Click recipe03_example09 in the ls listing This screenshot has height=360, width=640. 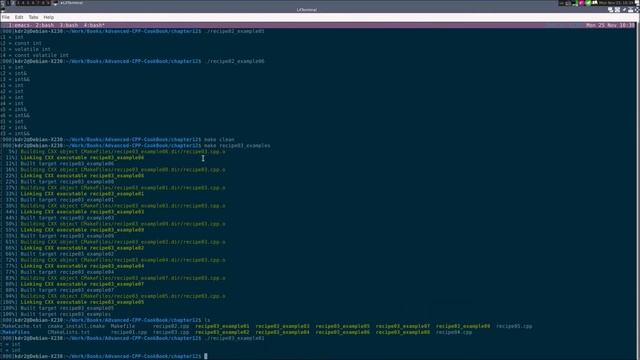coord(463,327)
